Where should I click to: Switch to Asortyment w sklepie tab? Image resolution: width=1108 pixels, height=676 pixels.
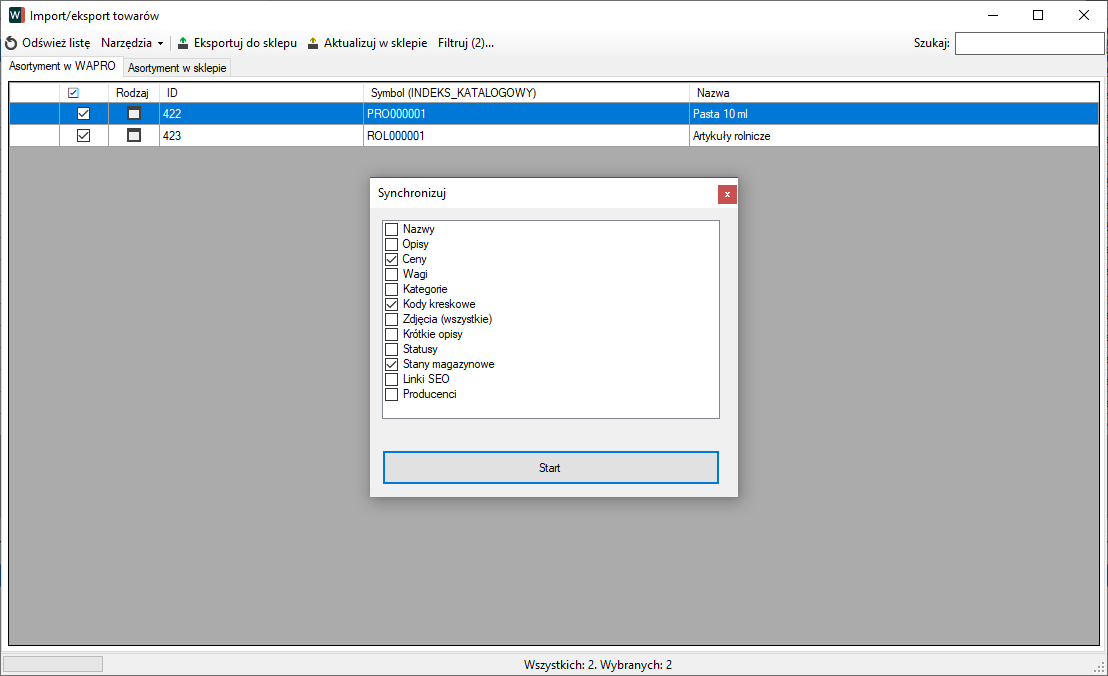click(178, 68)
